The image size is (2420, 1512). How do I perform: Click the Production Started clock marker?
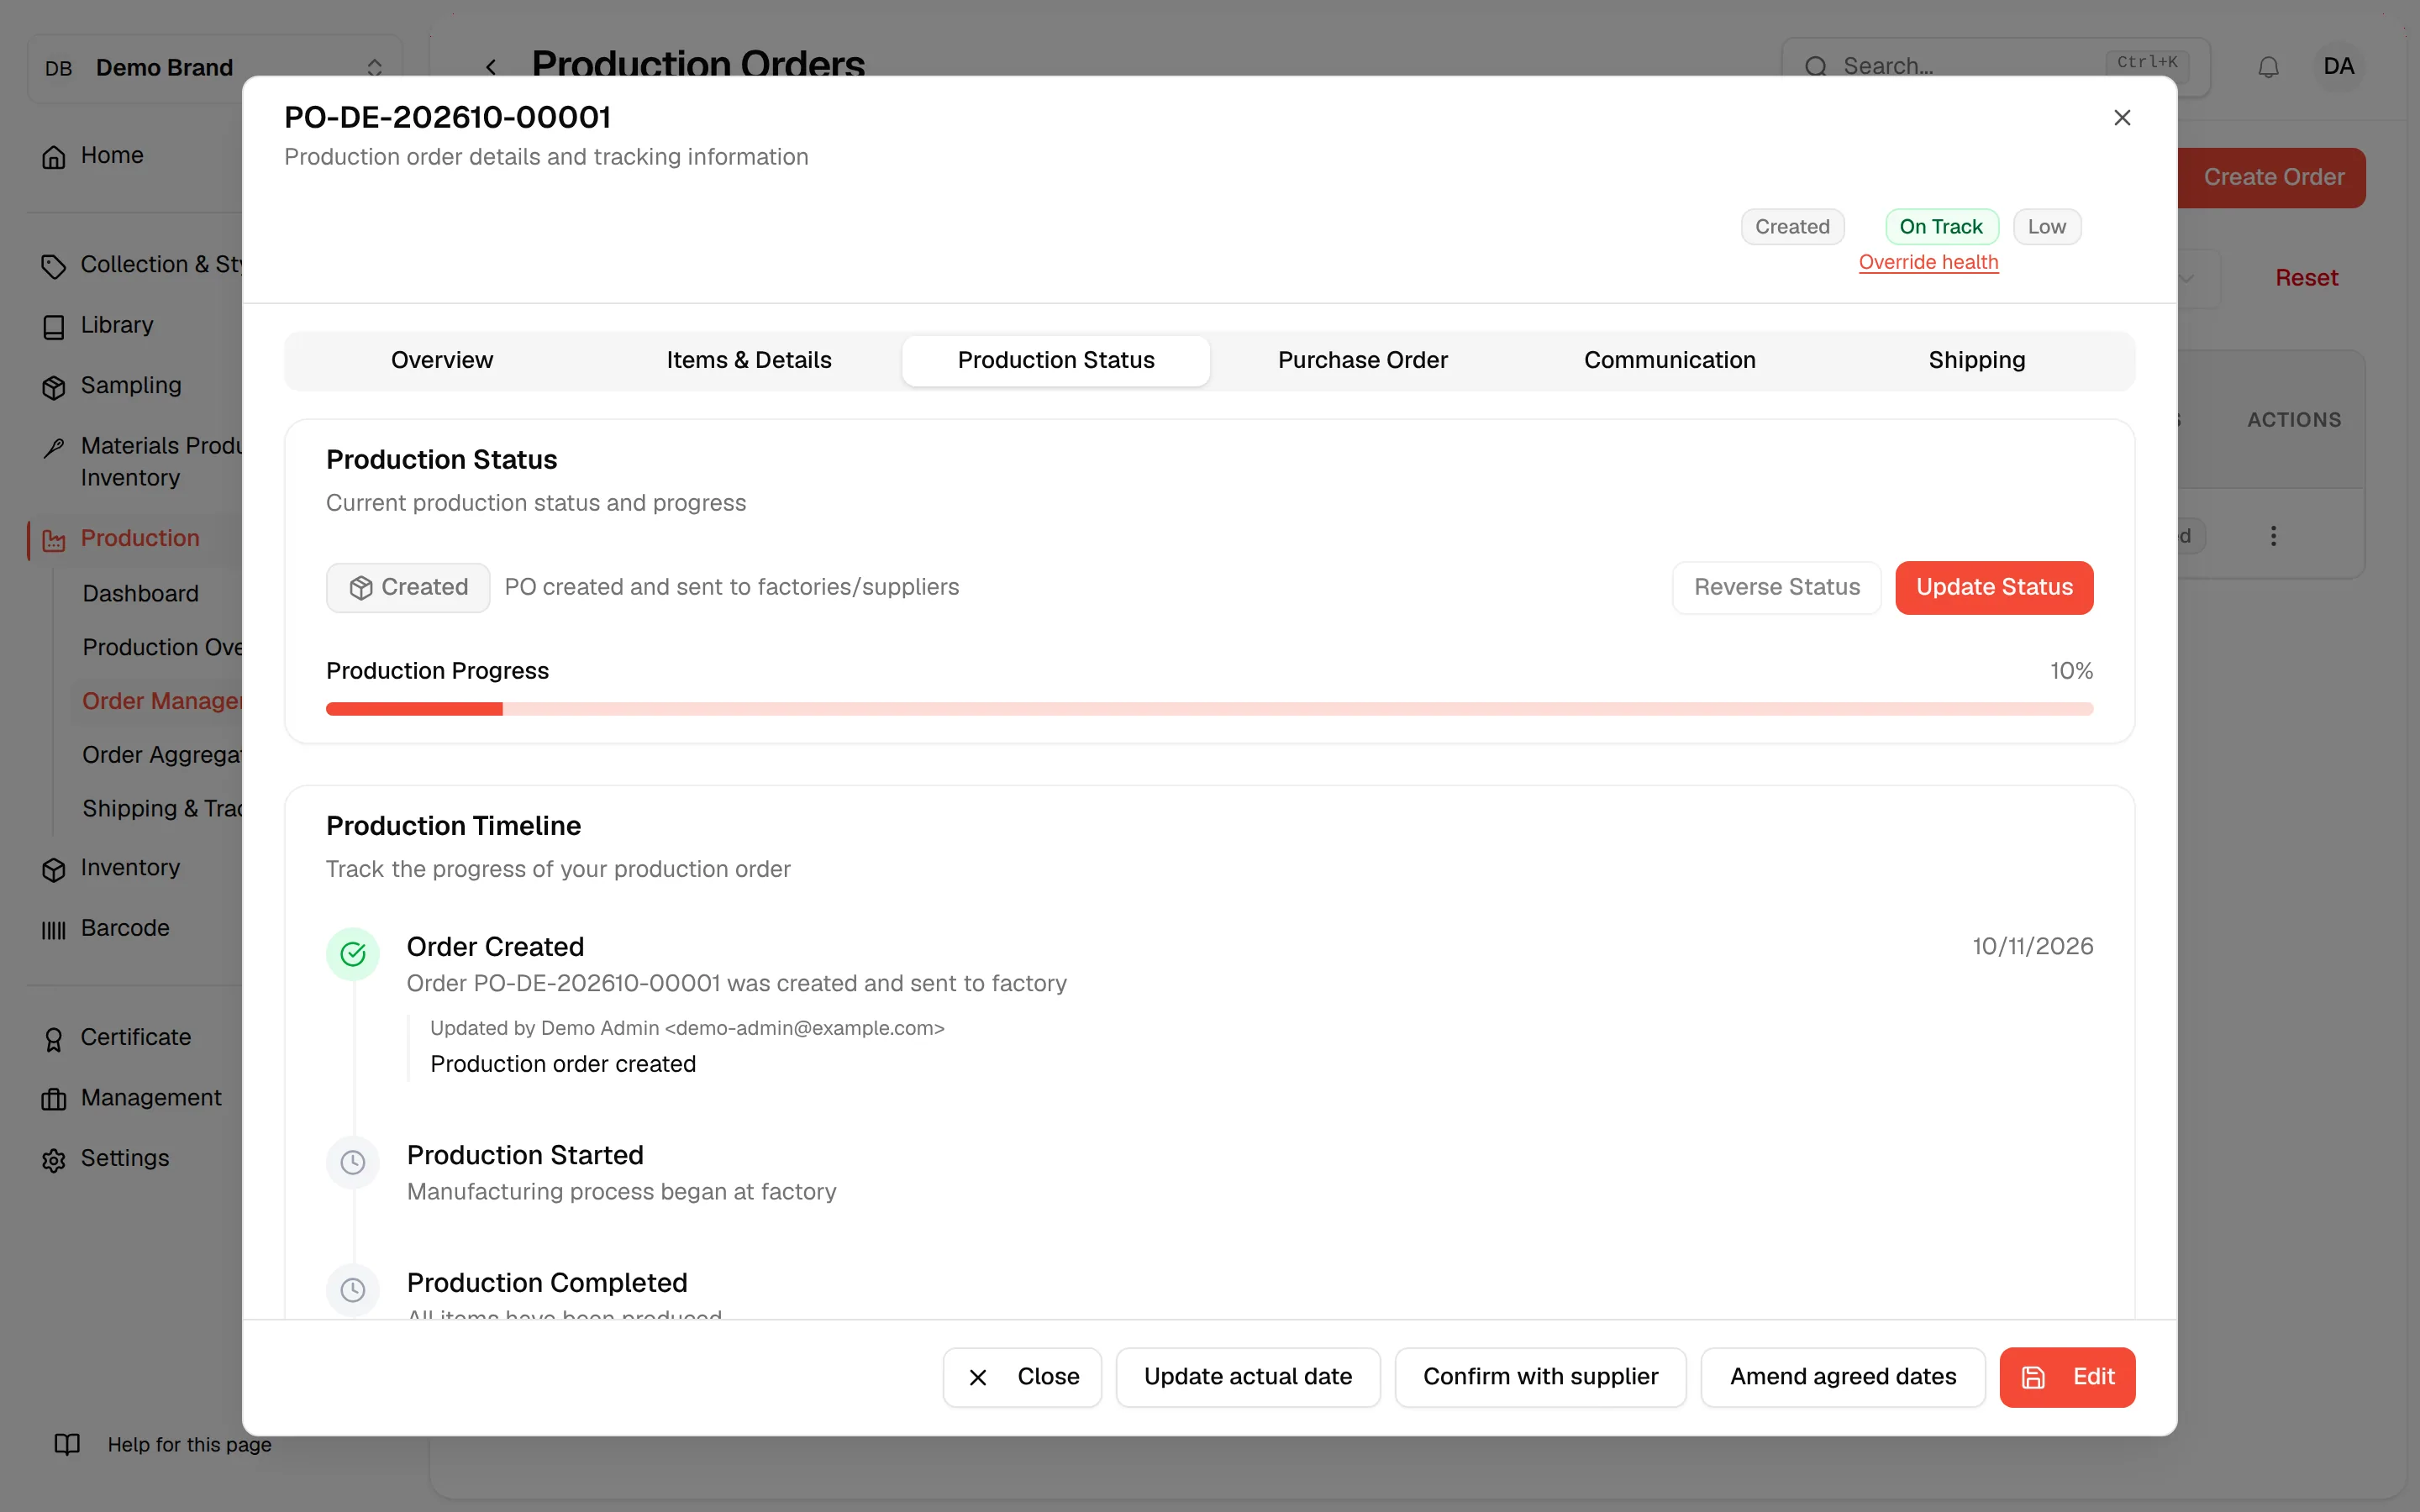[353, 1162]
